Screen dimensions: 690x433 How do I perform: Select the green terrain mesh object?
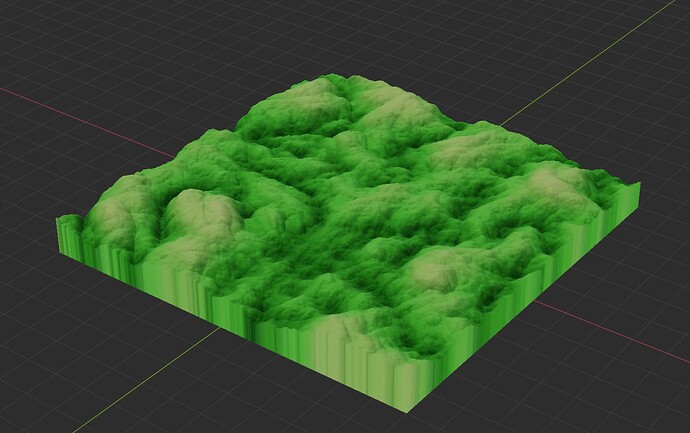[348, 242]
